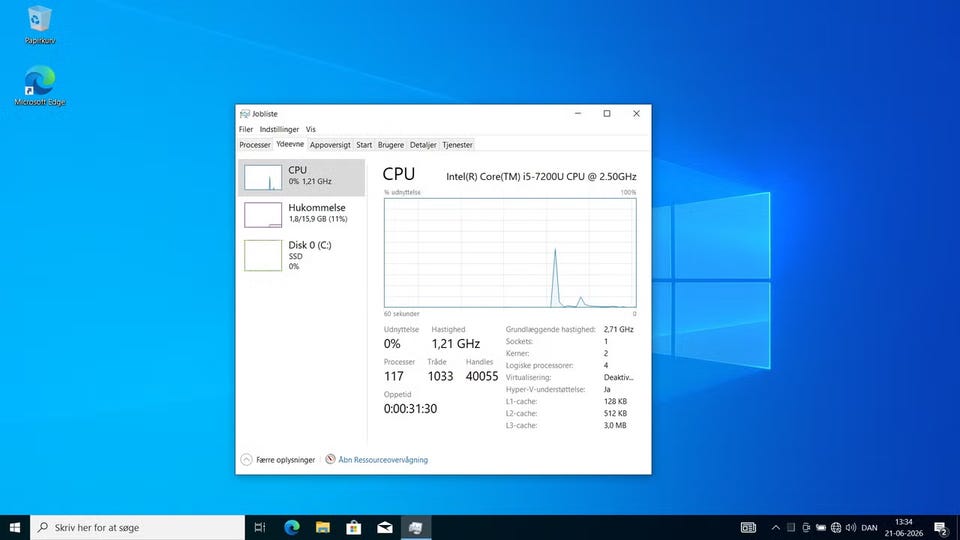Switch to the Detaljer tab
This screenshot has height=540, width=960.
click(x=423, y=145)
